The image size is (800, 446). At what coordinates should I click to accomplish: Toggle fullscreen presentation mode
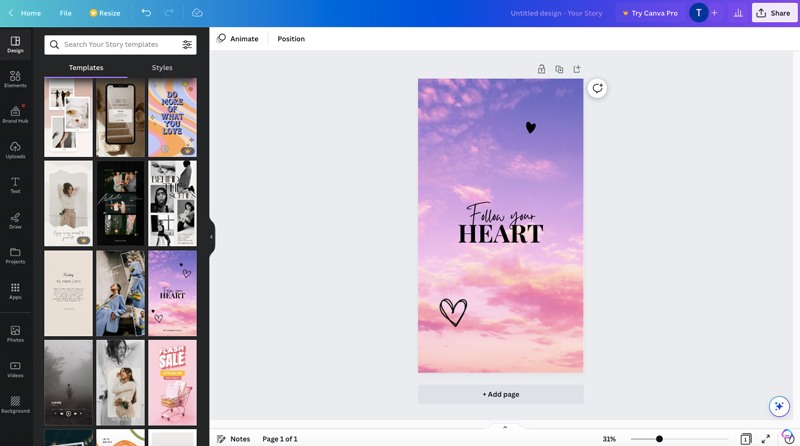(766, 439)
